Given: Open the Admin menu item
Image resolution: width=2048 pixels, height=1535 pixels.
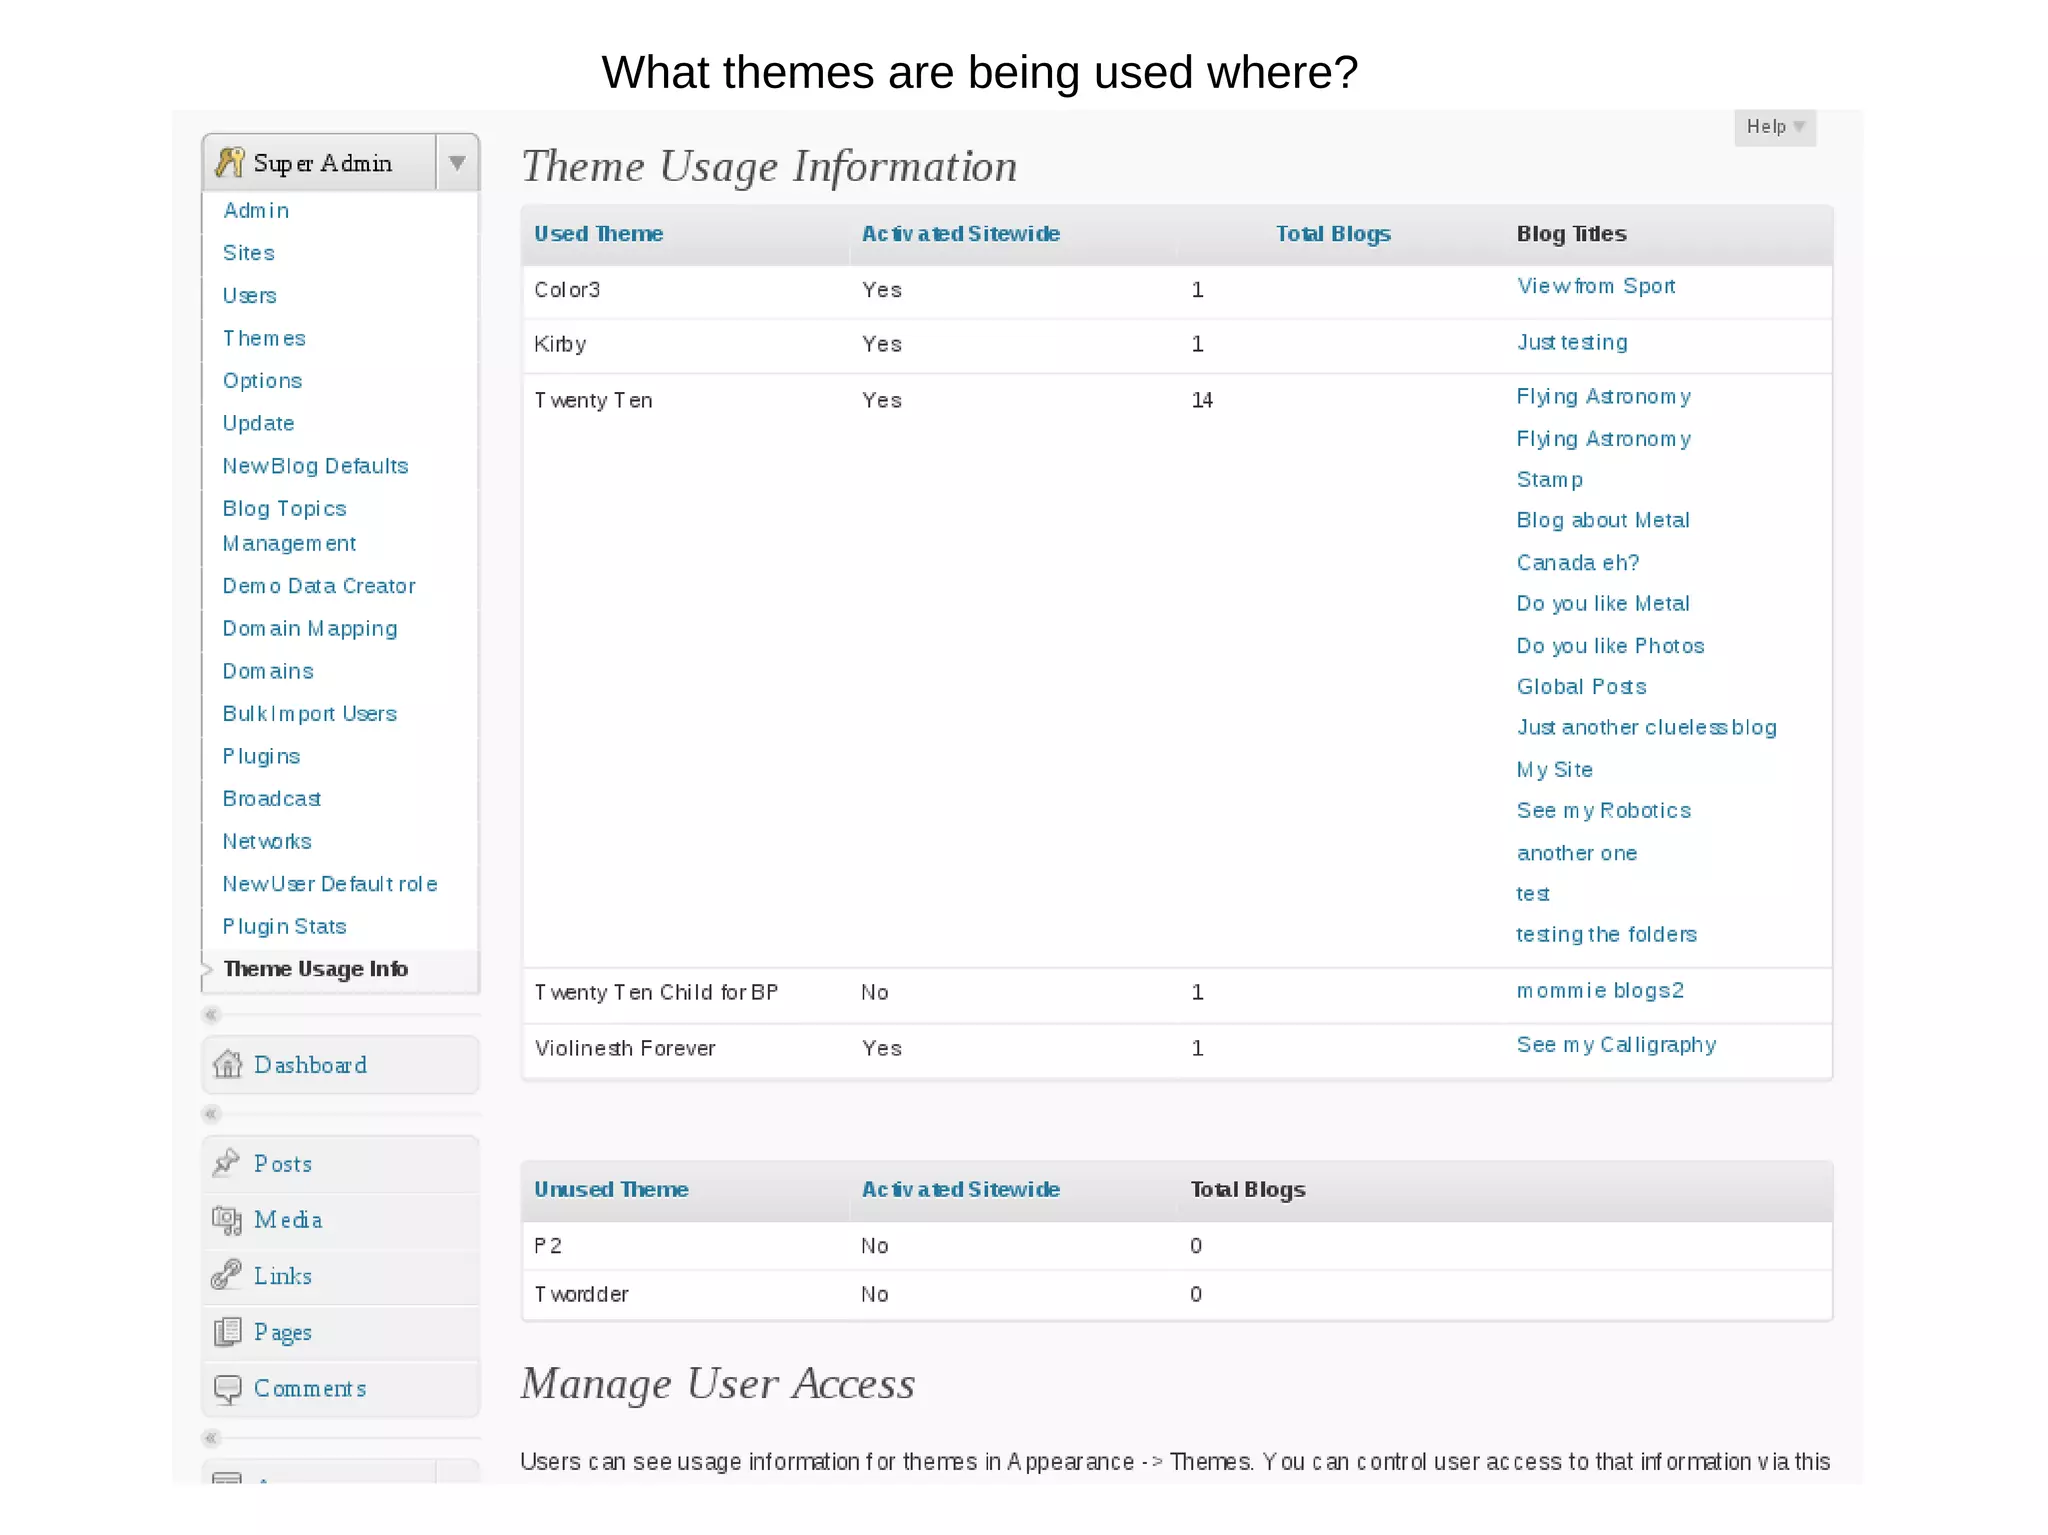Looking at the screenshot, I should pos(256,211).
